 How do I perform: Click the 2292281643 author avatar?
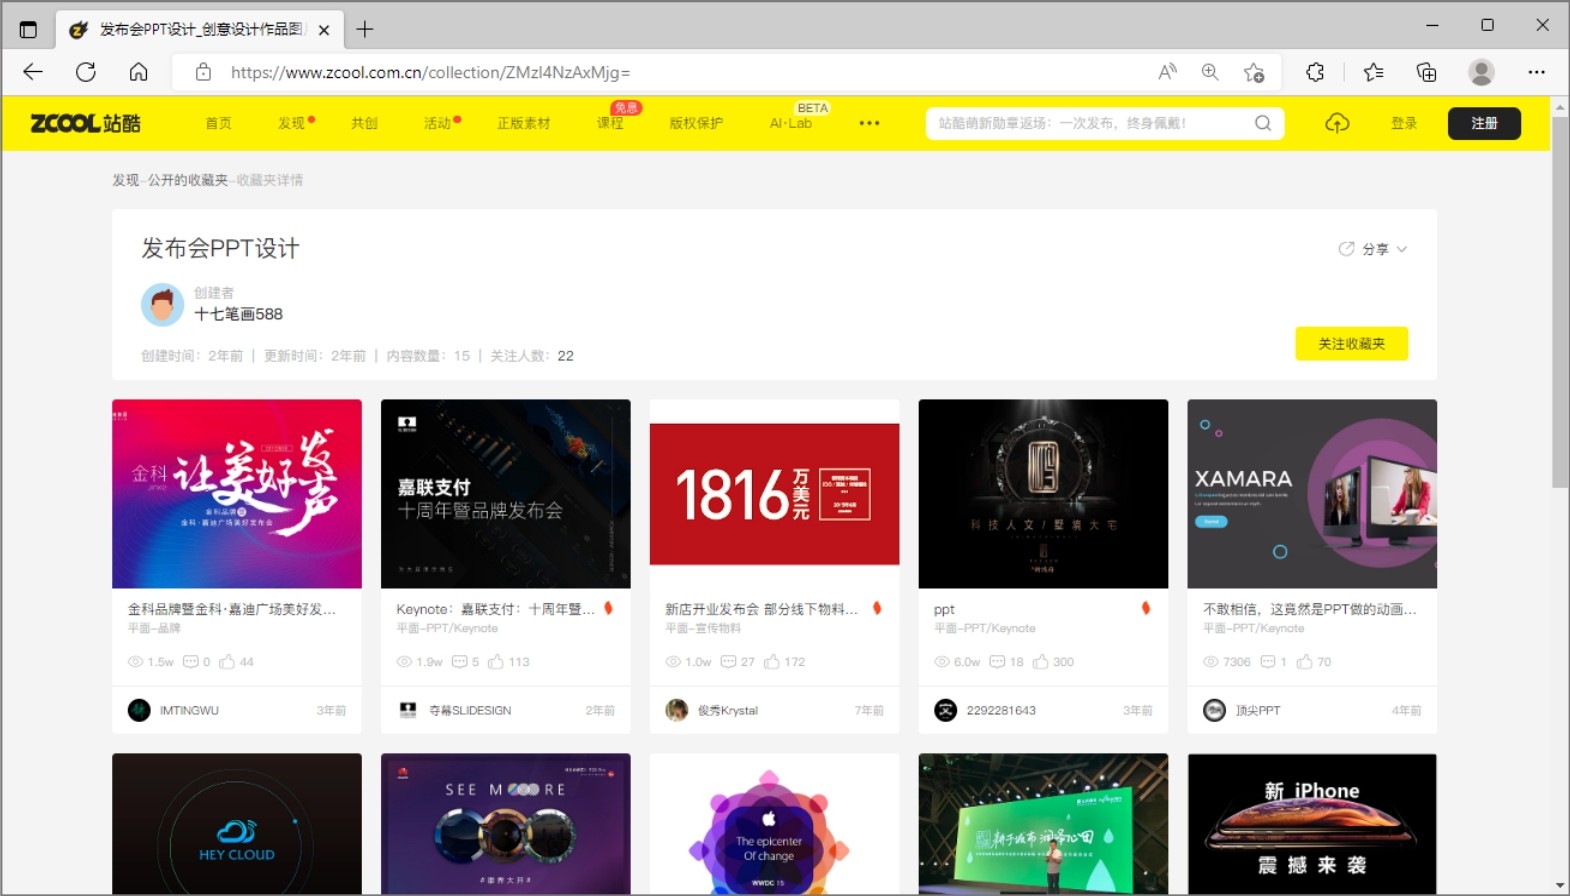945,710
